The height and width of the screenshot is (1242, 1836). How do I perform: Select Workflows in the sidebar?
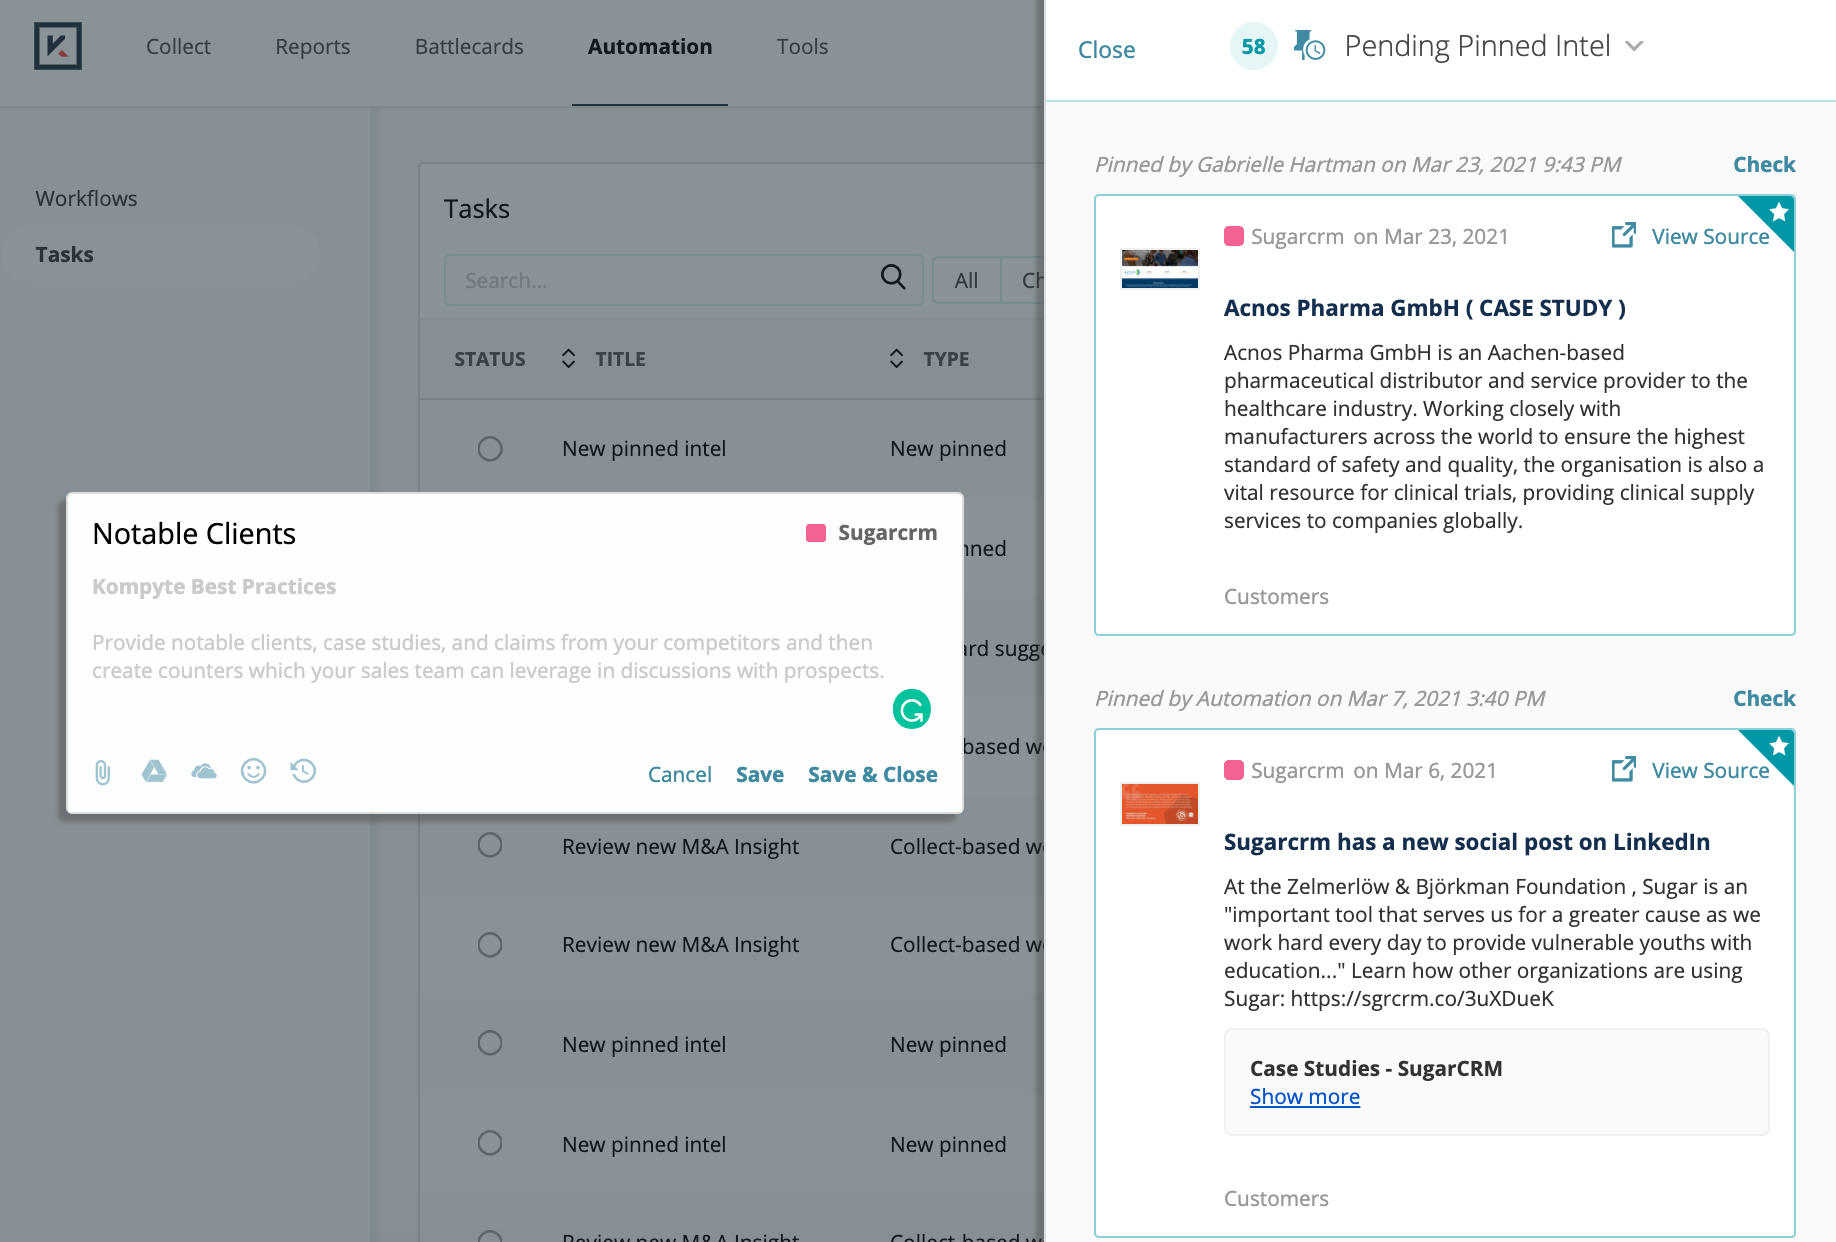86,198
